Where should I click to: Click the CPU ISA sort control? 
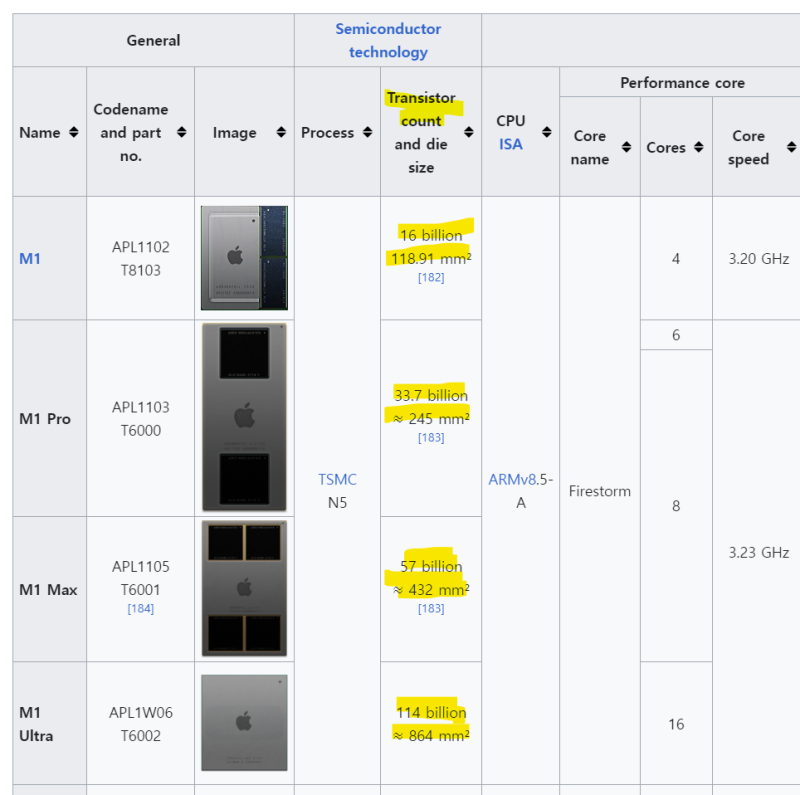tap(547, 132)
